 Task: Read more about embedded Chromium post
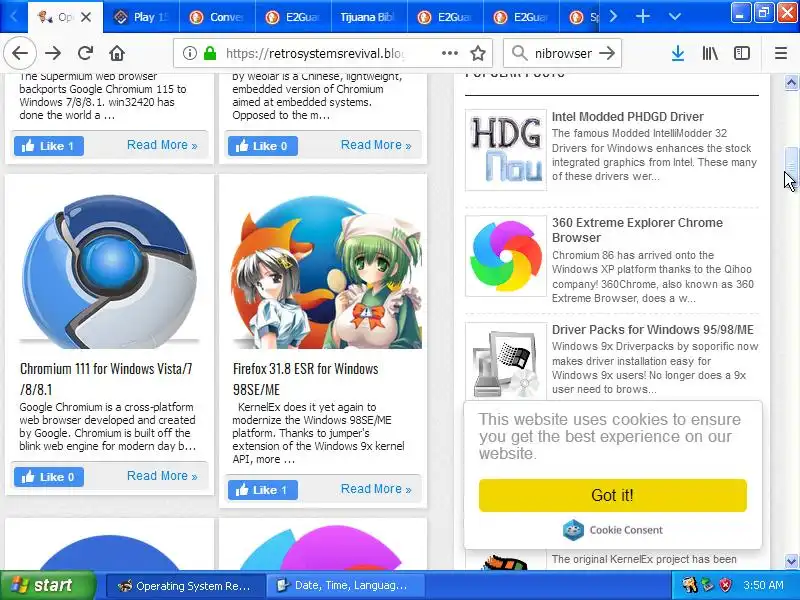376,145
